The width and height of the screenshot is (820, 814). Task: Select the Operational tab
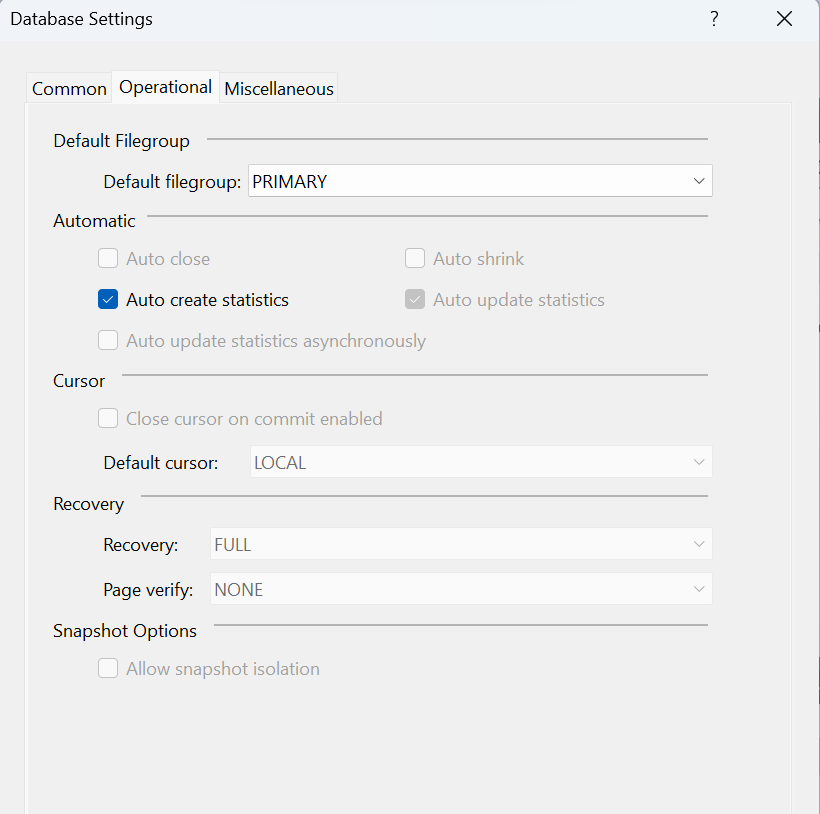[x=164, y=87]
